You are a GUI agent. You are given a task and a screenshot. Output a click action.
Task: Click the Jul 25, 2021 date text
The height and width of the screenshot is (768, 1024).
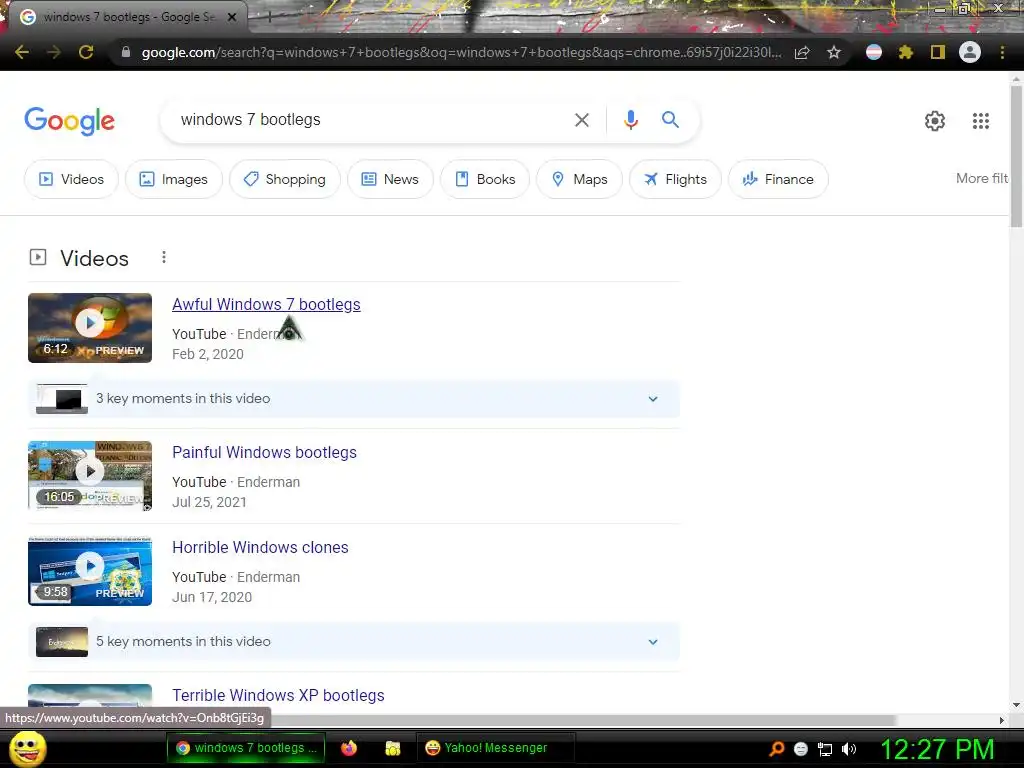pos(209,502)
